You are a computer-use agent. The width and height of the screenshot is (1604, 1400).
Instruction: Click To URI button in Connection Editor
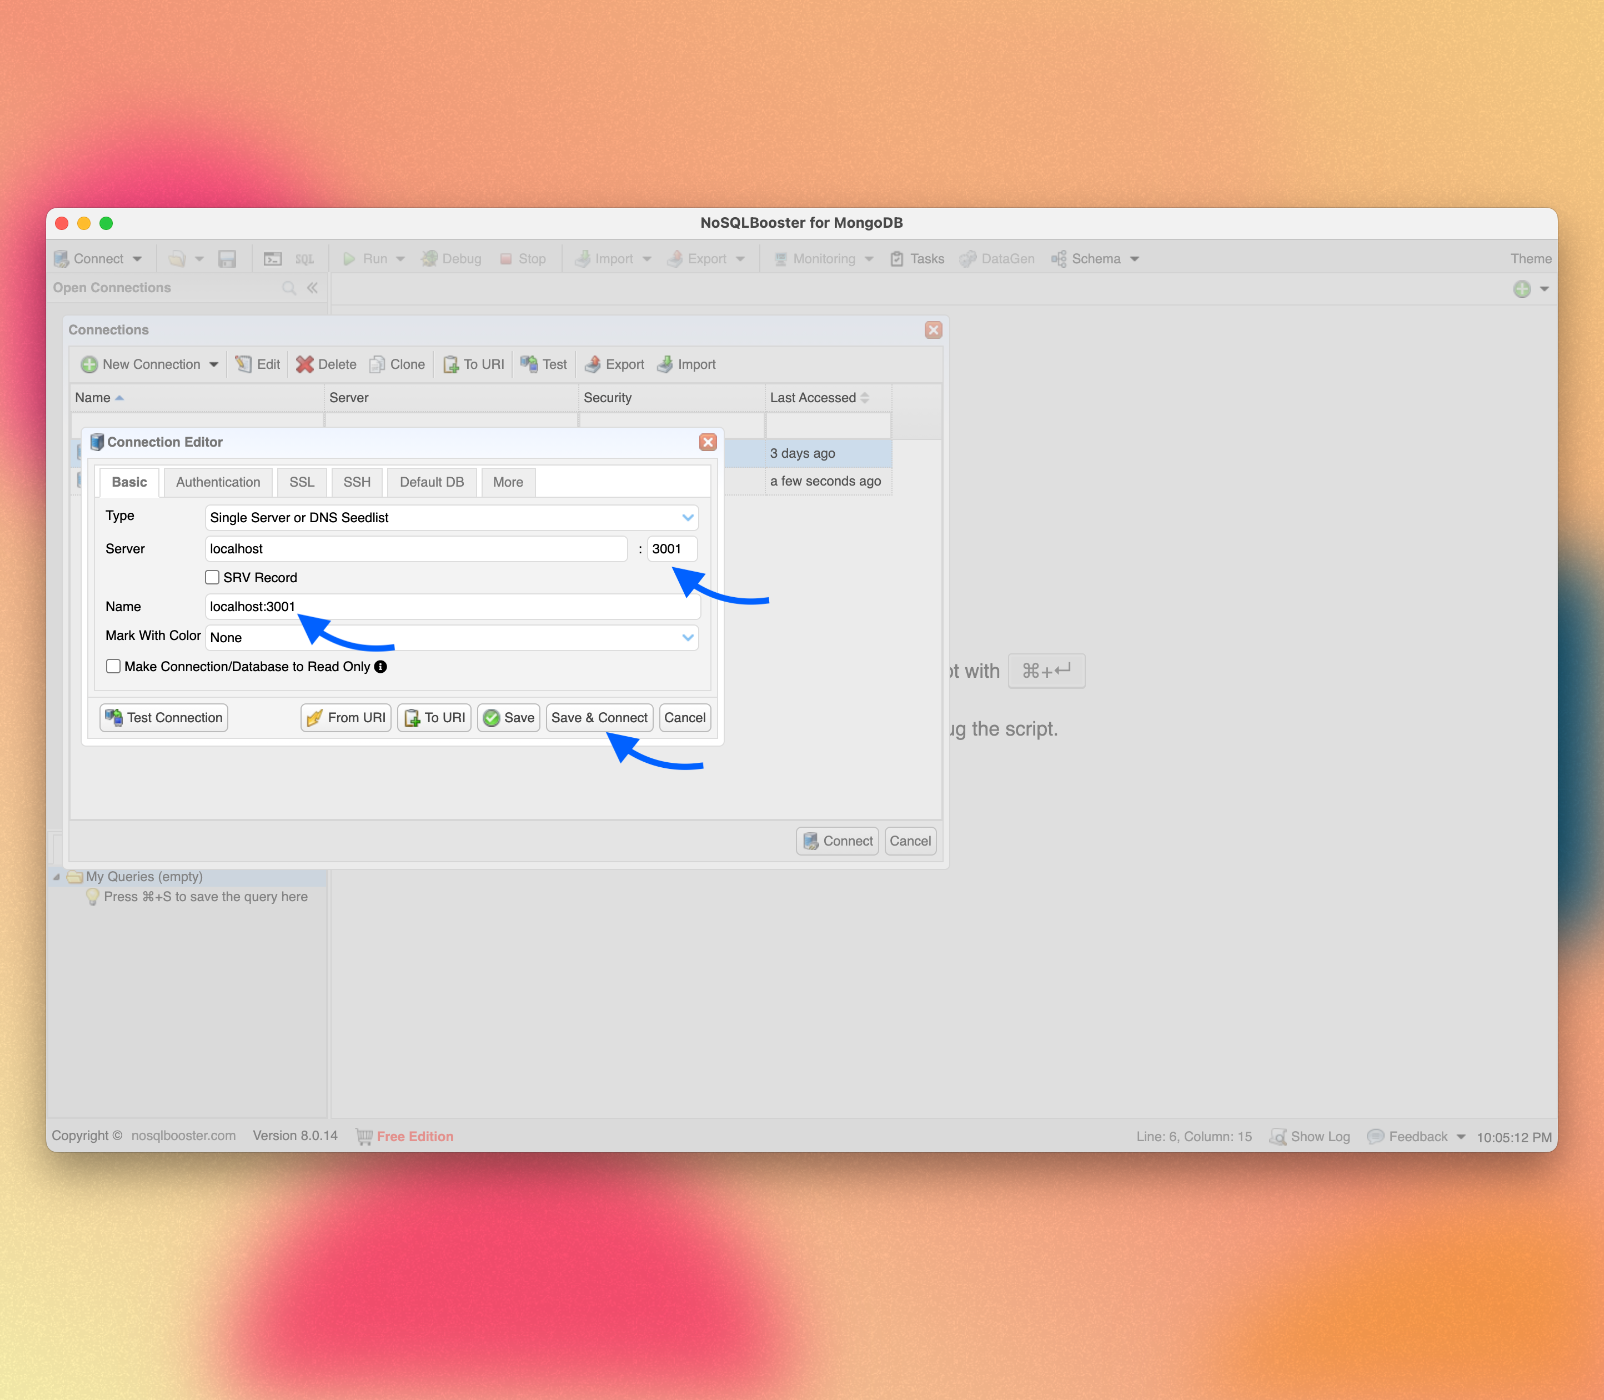click(x=434, y=718)
